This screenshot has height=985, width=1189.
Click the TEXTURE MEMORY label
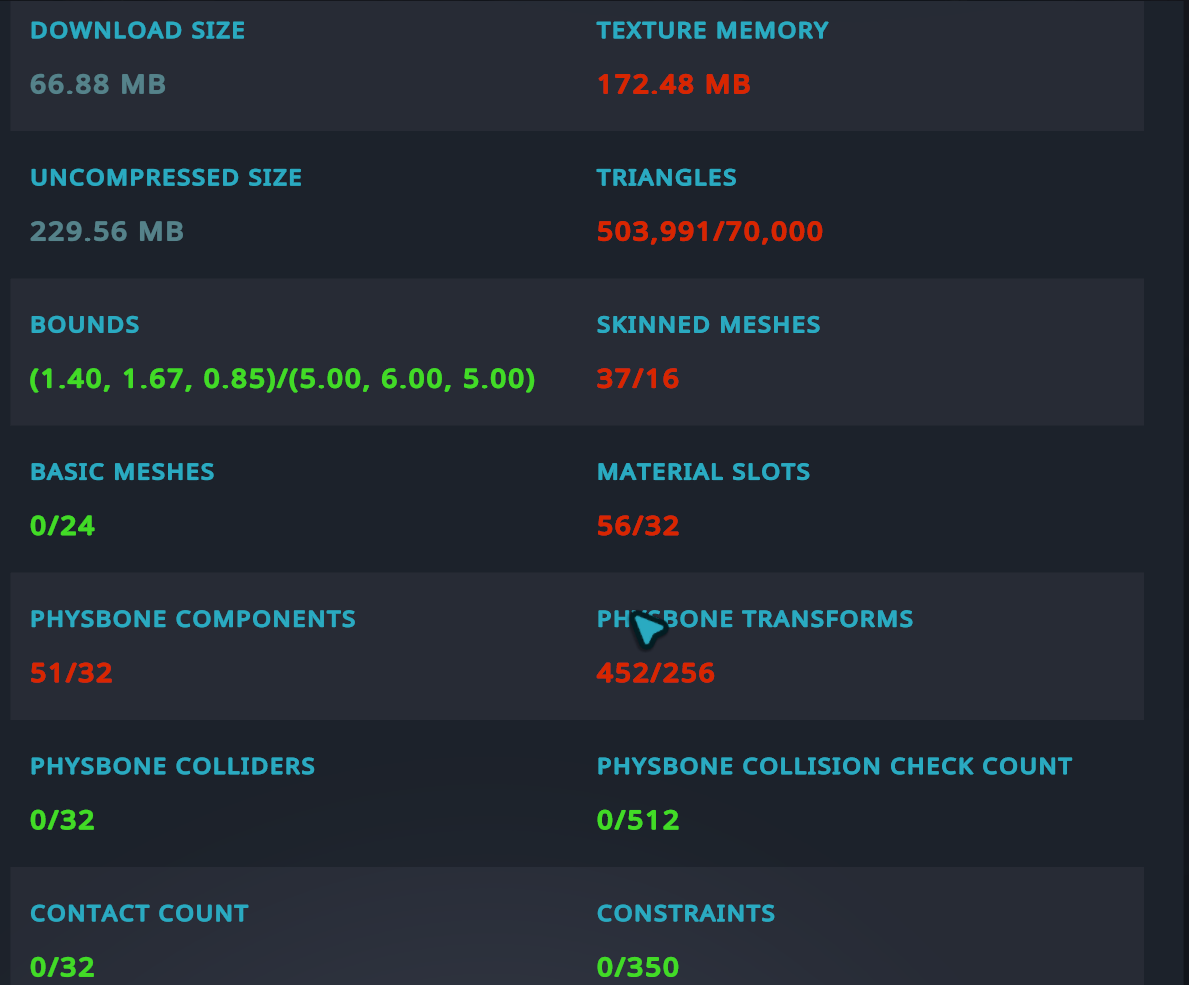pyautogui.click(x=712, y=30)
